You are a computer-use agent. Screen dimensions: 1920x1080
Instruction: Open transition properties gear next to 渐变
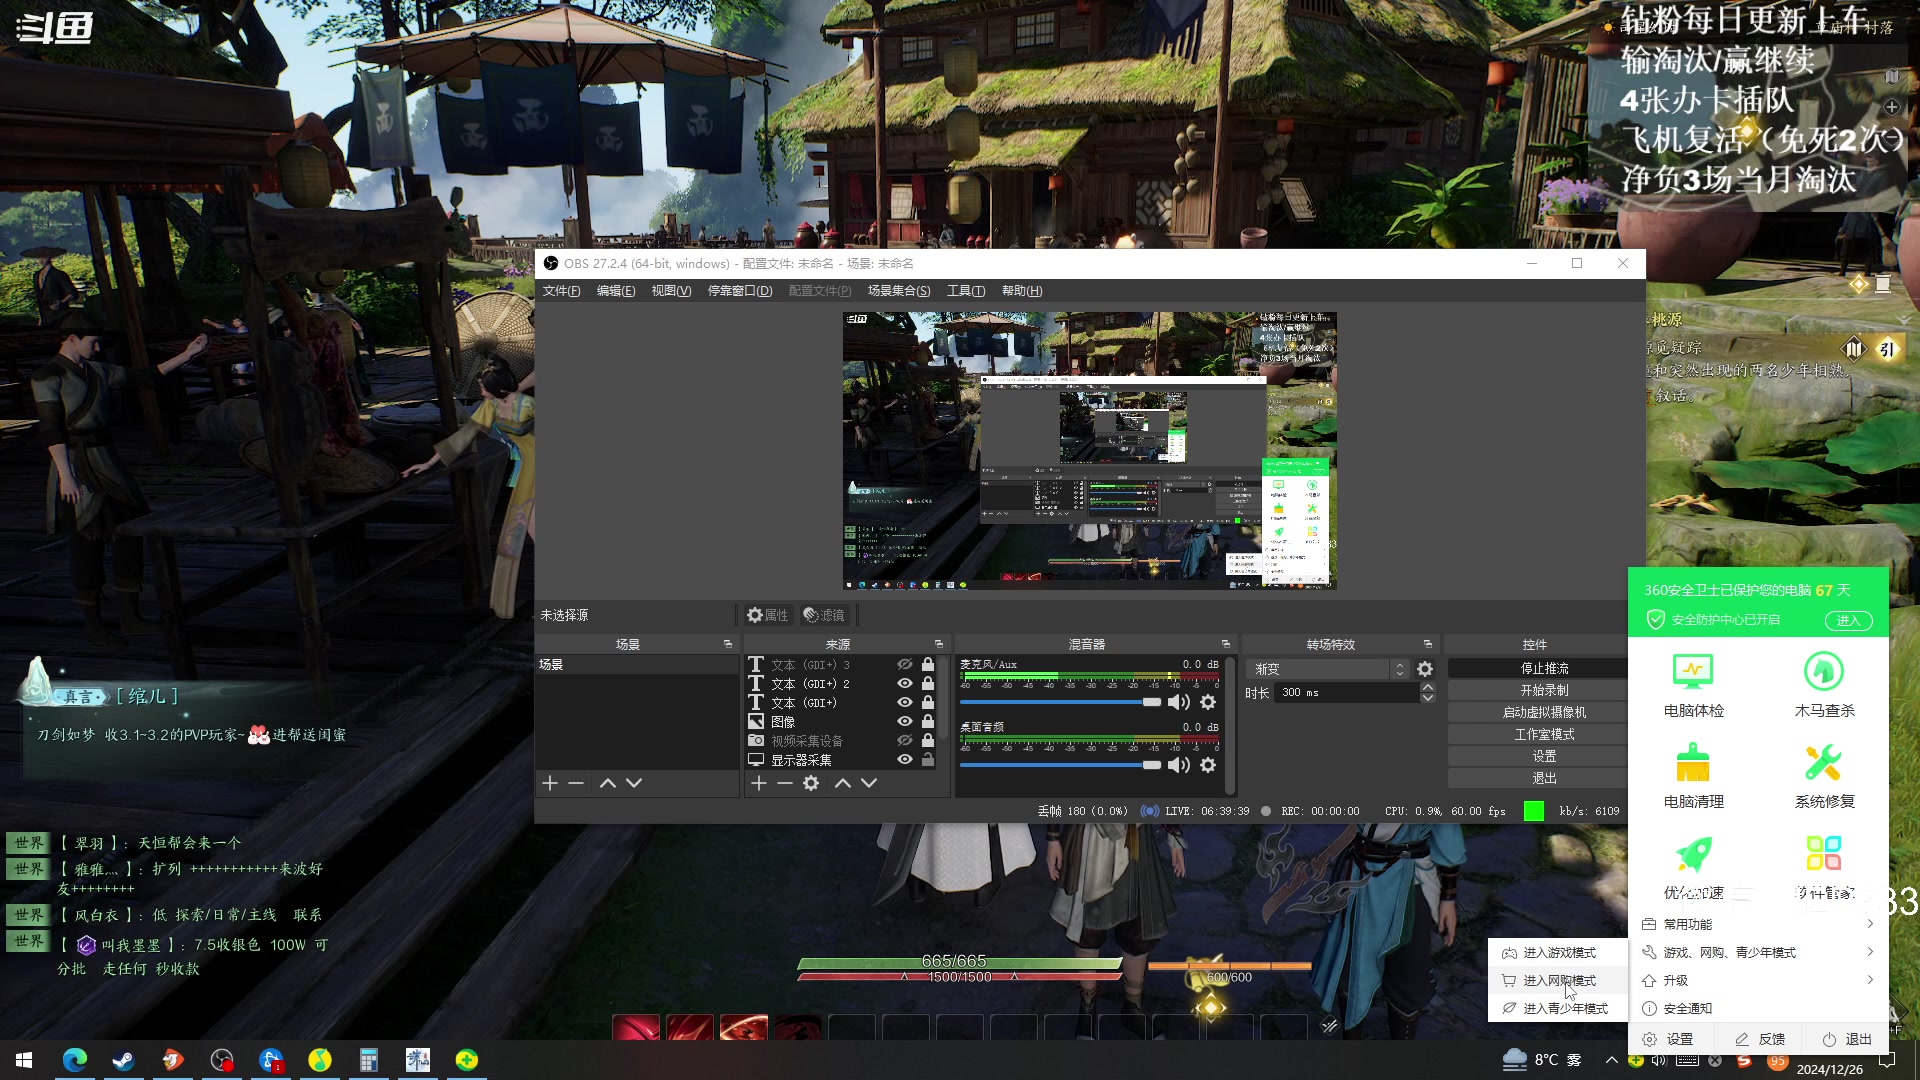(1425, 669)
